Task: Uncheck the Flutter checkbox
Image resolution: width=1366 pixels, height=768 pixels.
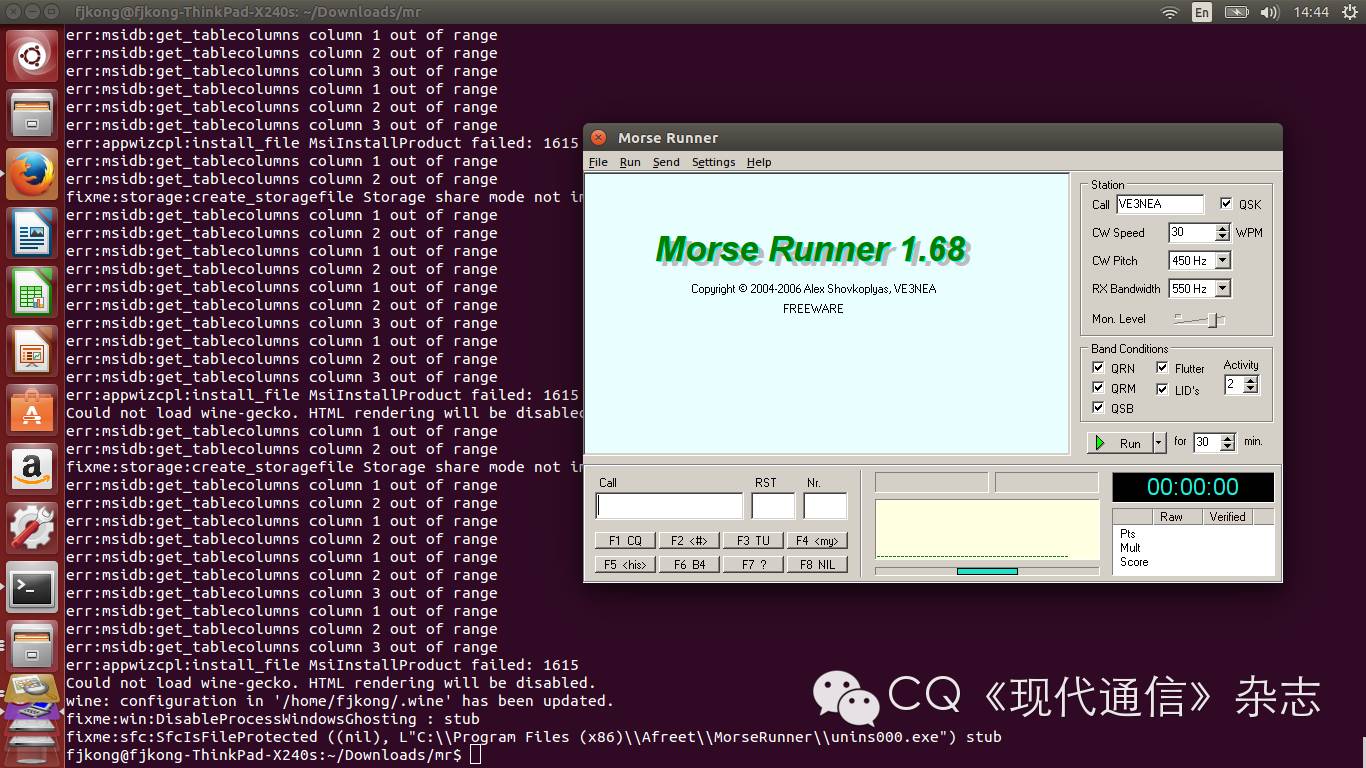Action: (x=1162, y=368)
